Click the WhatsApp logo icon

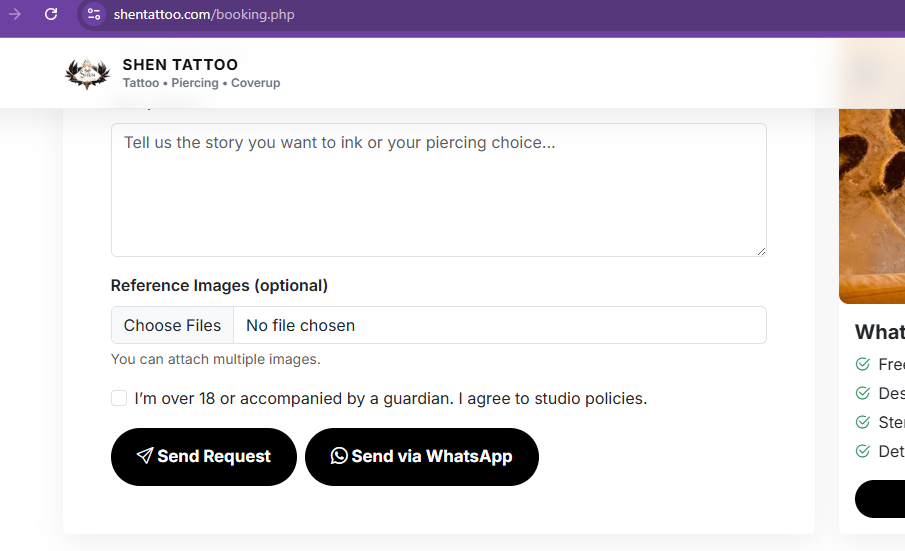coord(339,456)
